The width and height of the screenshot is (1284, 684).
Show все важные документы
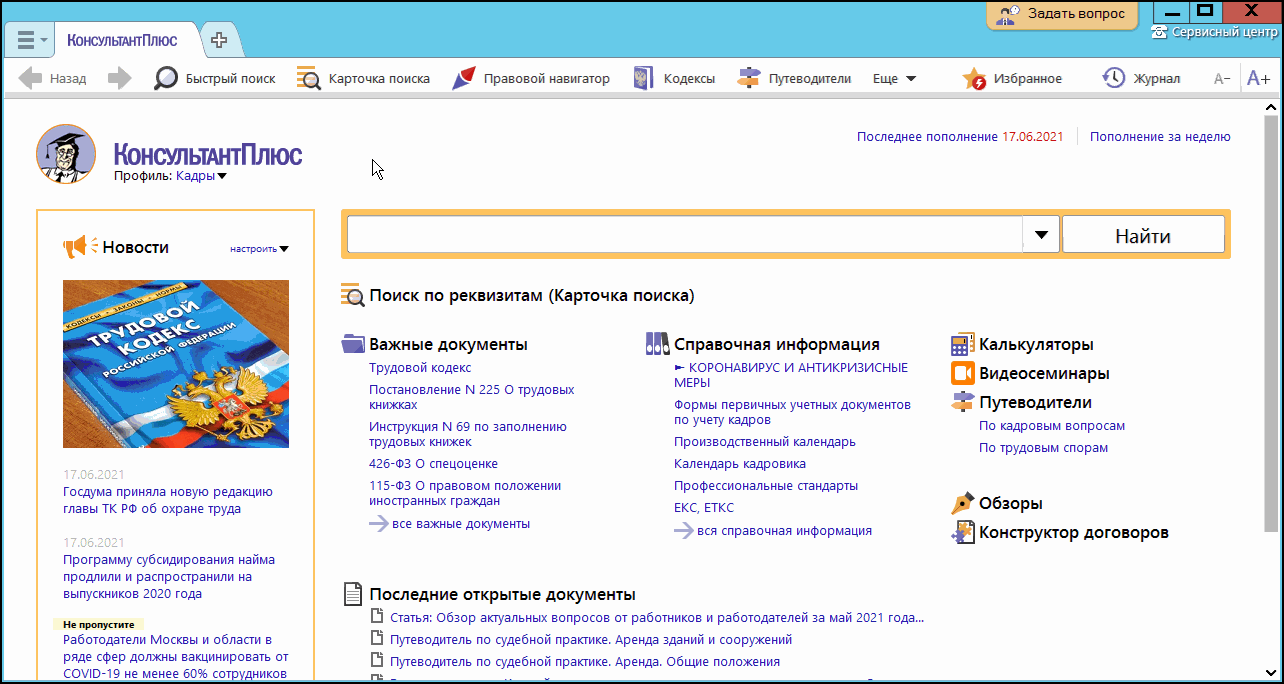click(461, 523)
